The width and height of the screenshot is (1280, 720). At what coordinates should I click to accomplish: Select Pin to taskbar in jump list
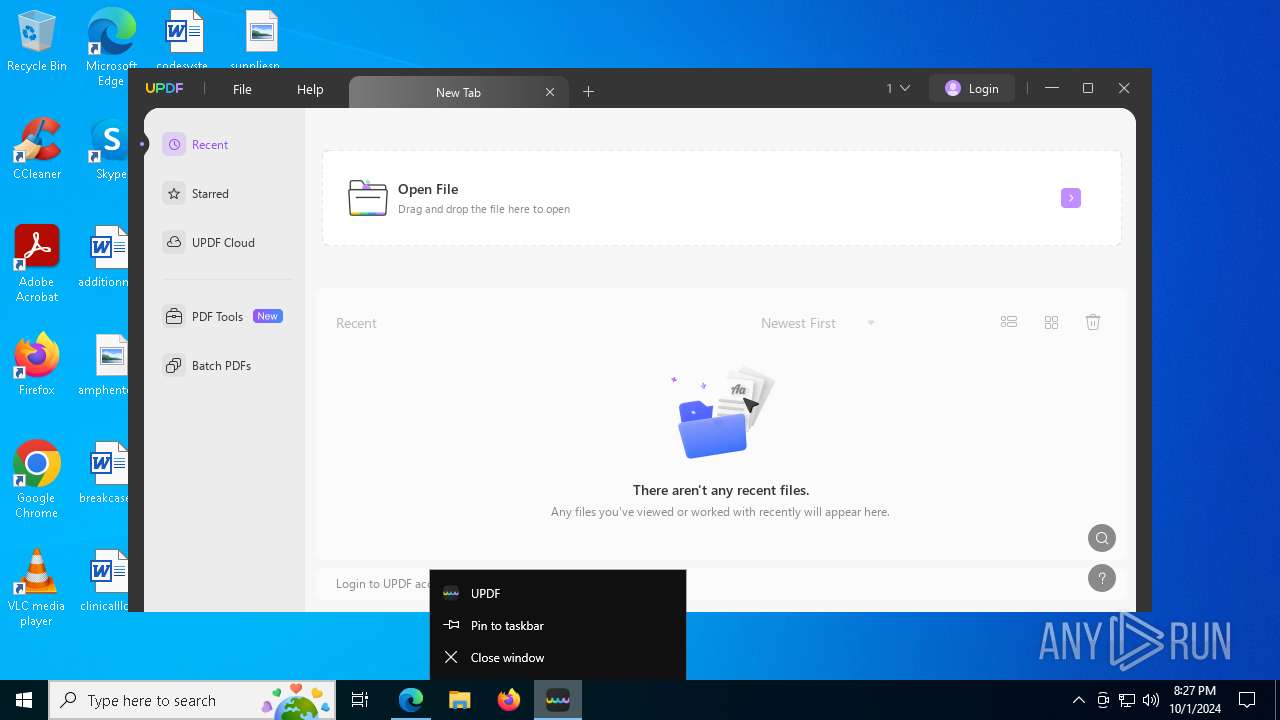coord(558,625)
